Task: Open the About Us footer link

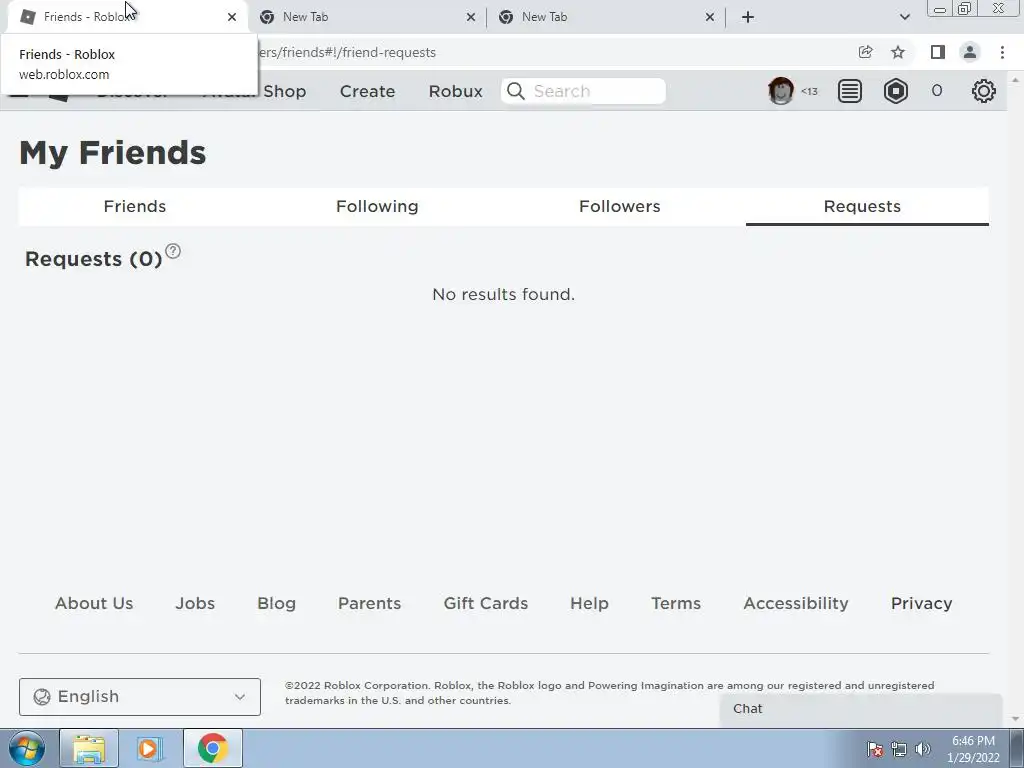Action: tap(94, 603)
